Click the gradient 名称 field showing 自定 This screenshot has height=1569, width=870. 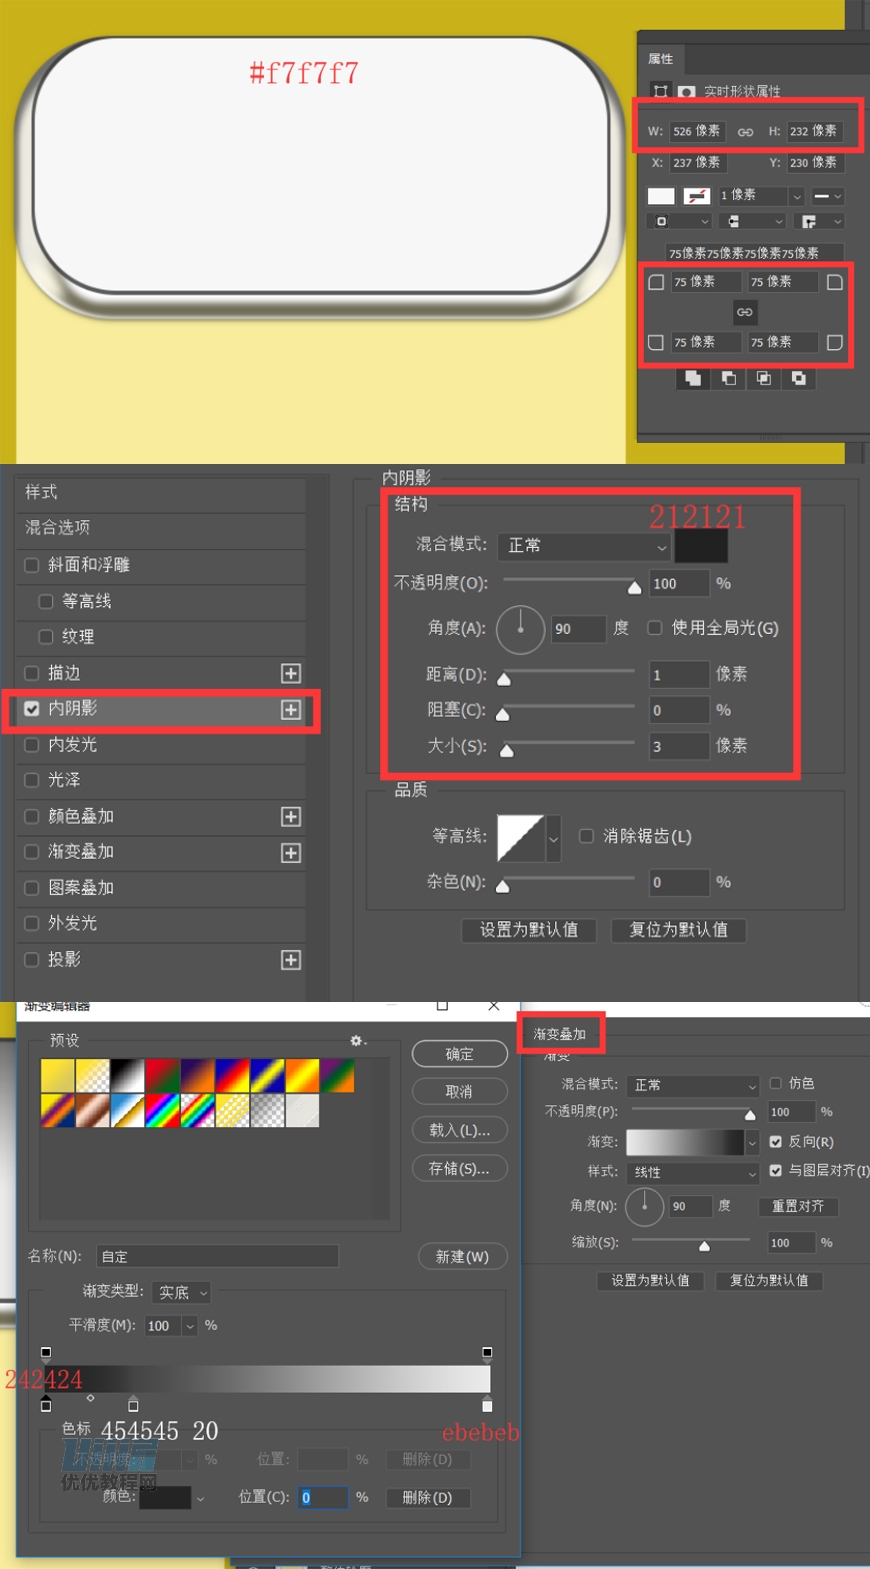coord(217,1256)
